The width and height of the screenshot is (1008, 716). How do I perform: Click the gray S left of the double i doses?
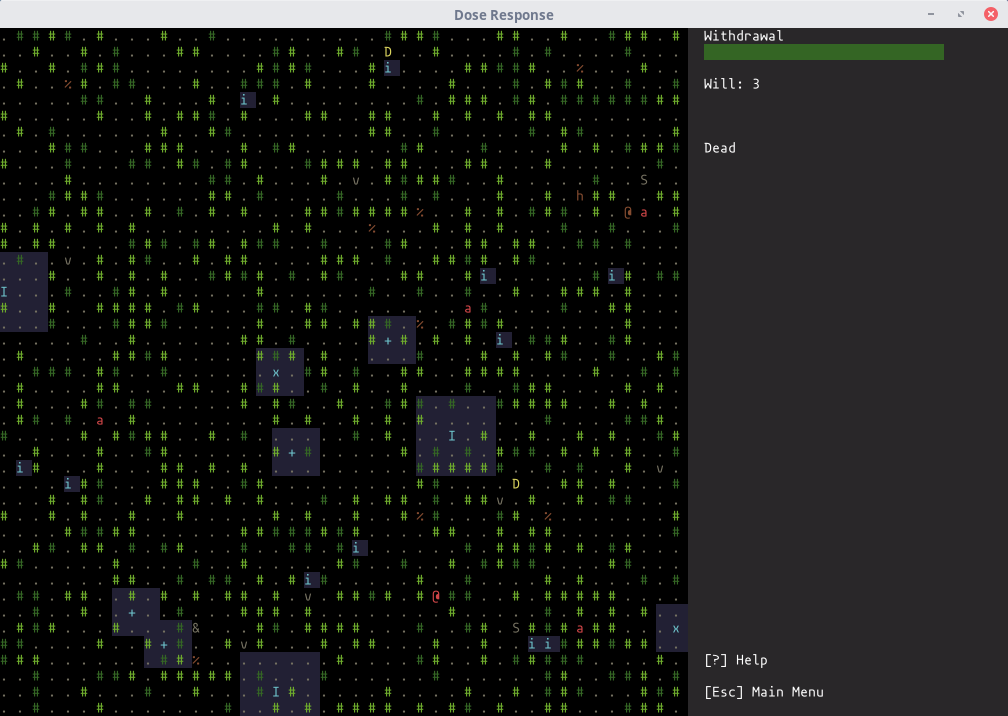coord(516,628)
